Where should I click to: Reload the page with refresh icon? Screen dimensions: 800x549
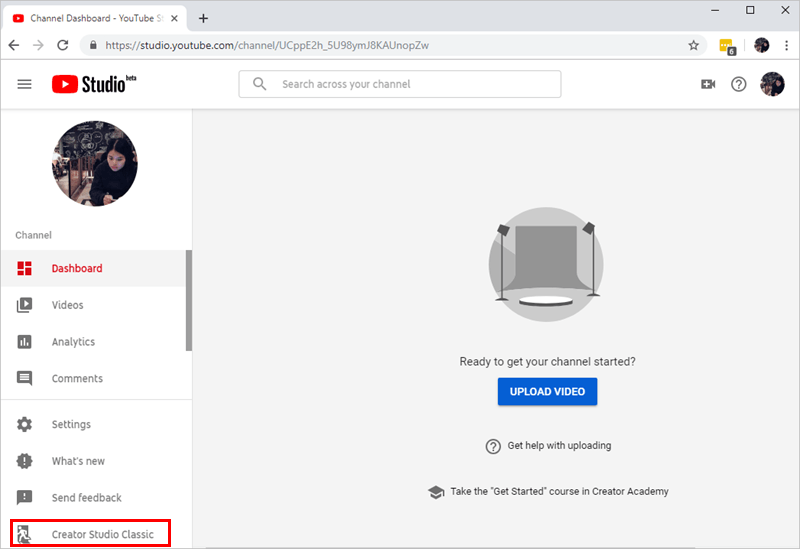(x=63, y=45)
